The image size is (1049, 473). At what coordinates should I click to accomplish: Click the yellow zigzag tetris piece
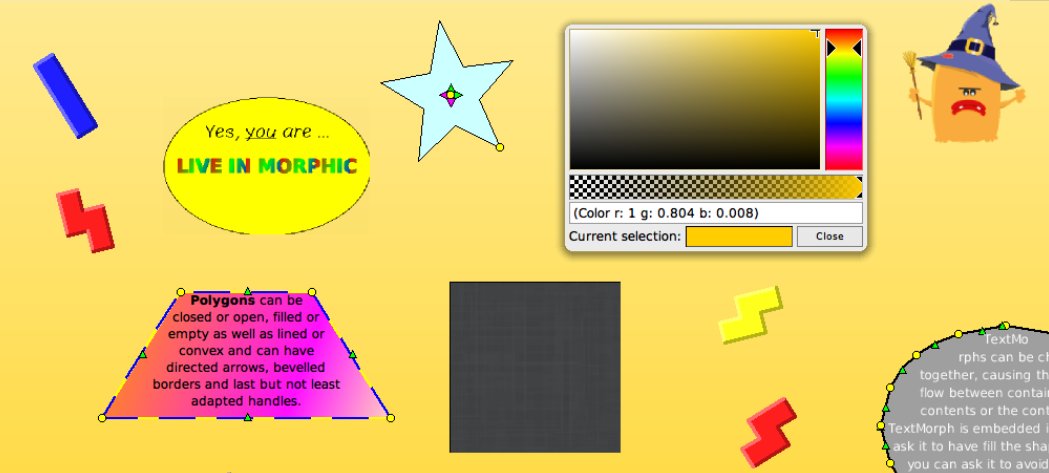point(750,314)
